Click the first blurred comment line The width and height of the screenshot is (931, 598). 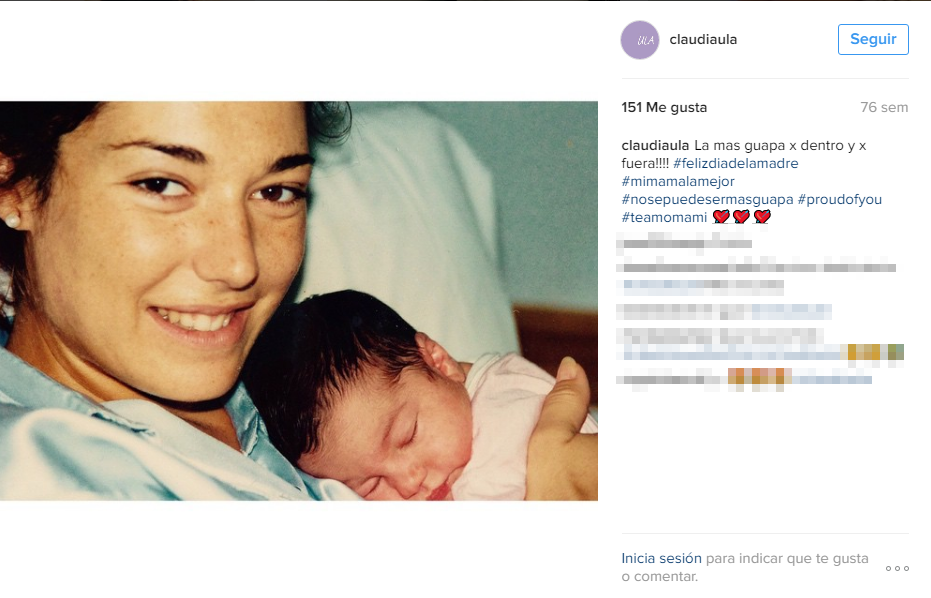(x=684, y=242)
